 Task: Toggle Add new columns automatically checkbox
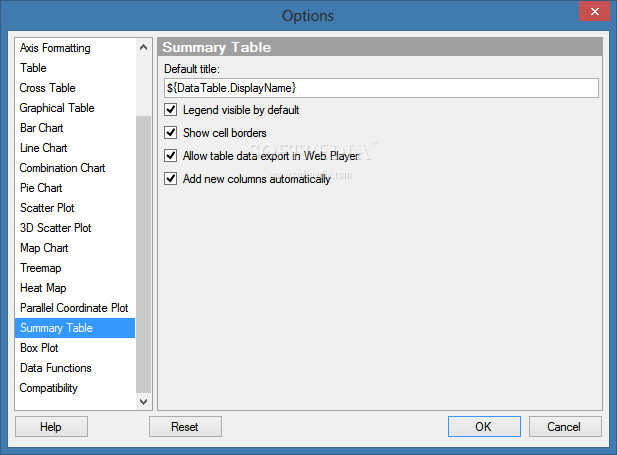(170, 179)
